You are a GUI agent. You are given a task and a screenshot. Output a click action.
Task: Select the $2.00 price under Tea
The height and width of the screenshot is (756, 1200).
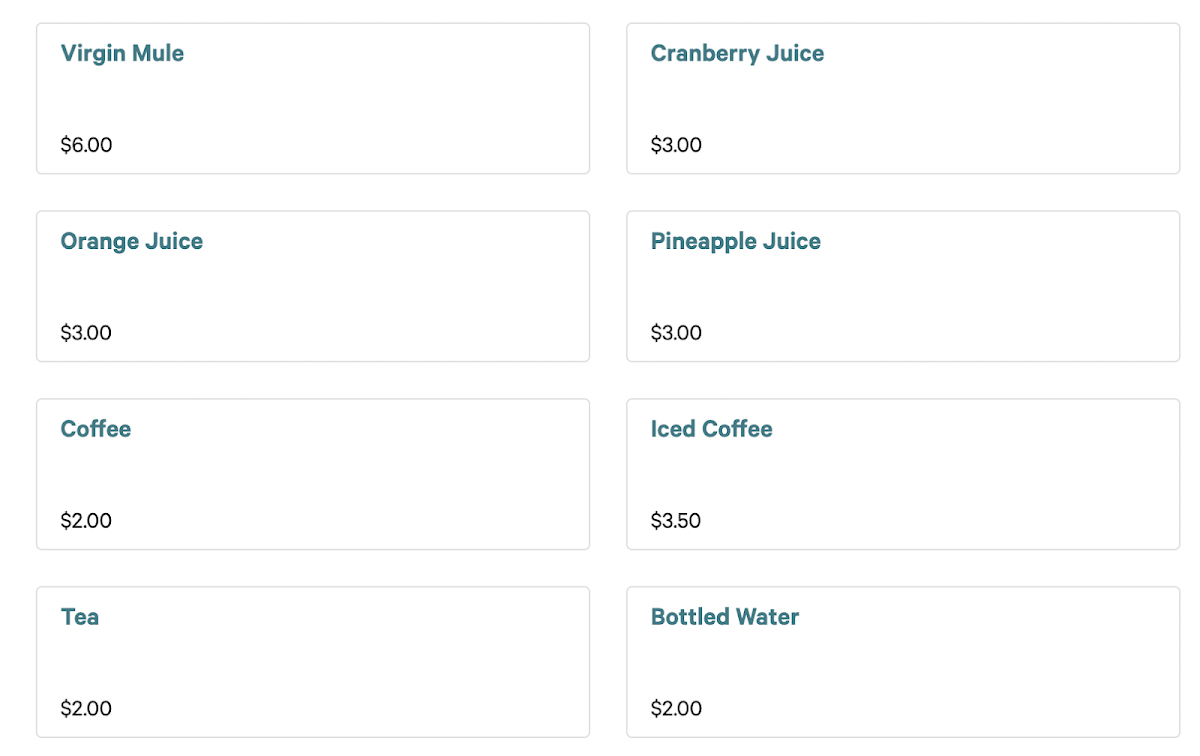click(86, 709)
